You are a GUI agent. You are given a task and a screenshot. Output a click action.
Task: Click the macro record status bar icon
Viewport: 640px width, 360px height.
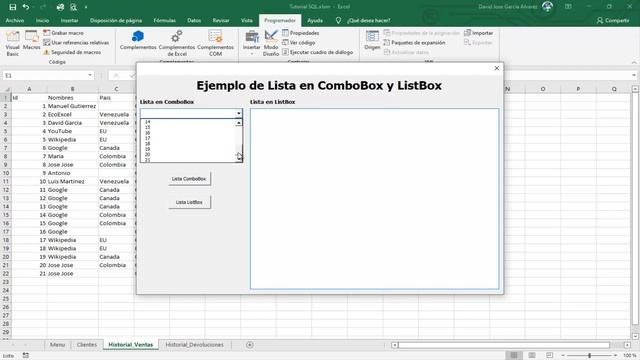click(26, 356)
